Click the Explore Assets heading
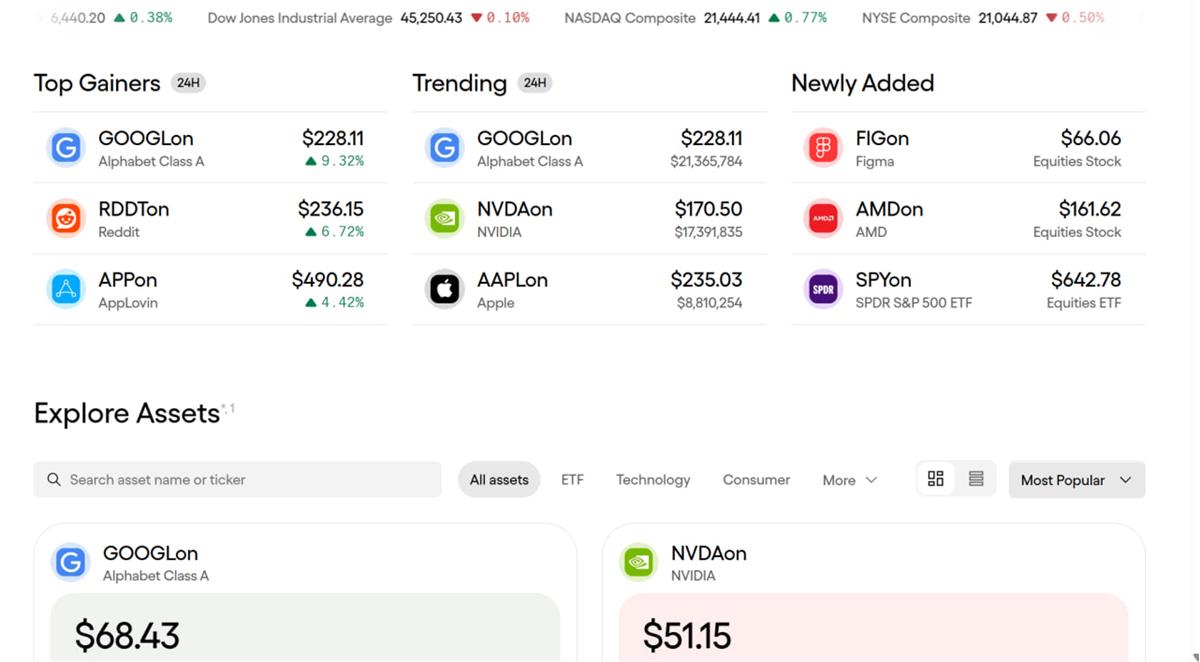The width and height of the screenshot is (1200, 662). (x=127, y=414)
